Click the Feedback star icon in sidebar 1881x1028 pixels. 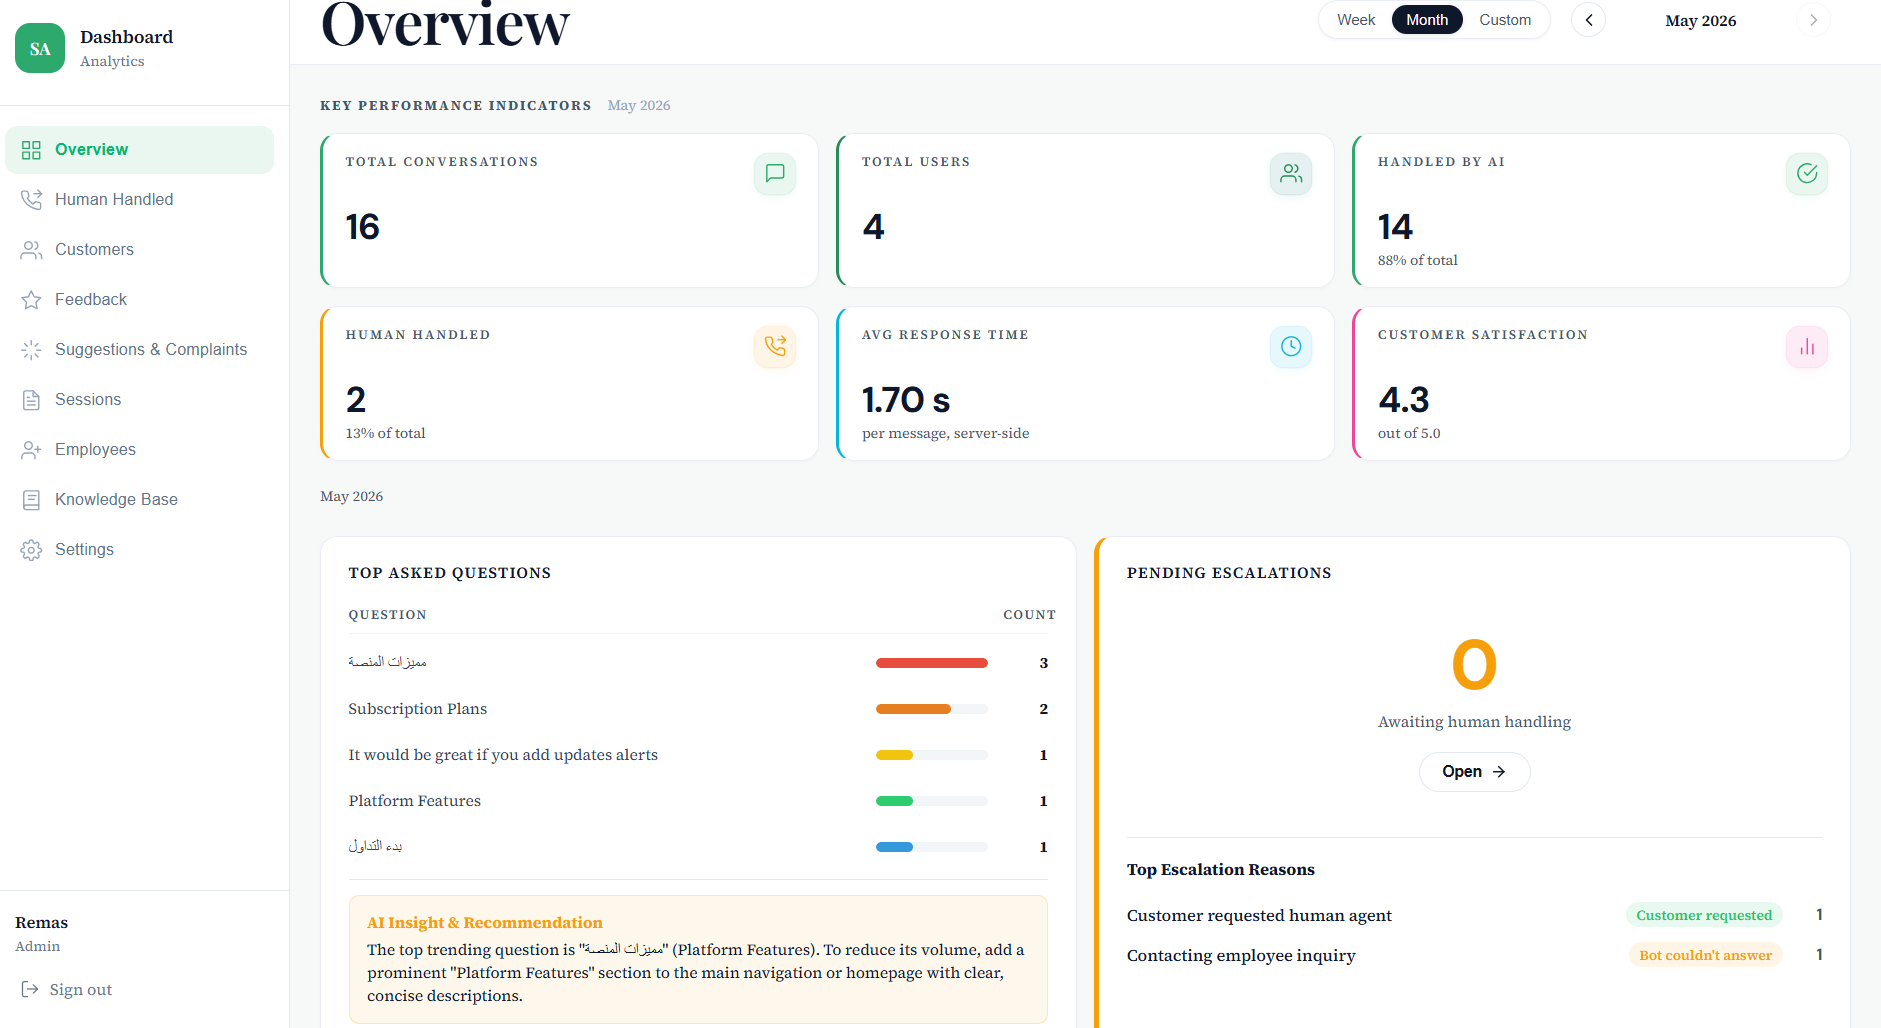pos(31,300)
